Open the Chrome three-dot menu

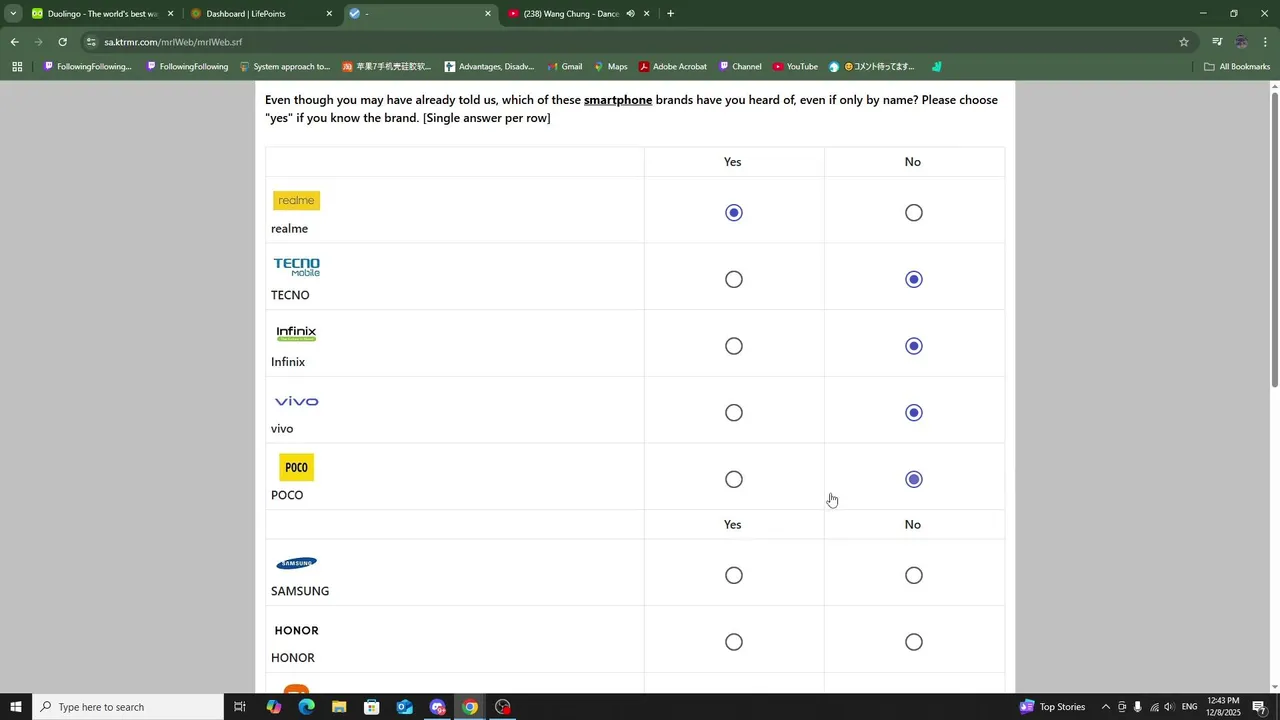[1266, 42]
